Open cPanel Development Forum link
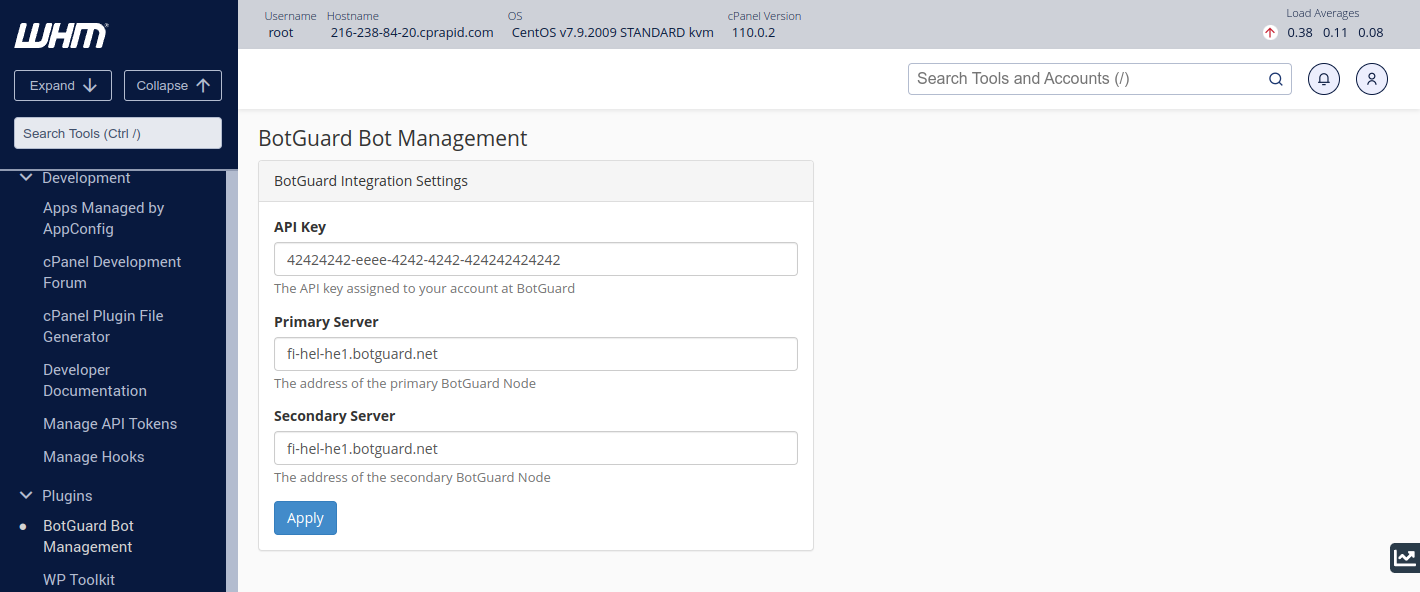Viewport: 1420px width, 592px height. click(x=112, y=272)
